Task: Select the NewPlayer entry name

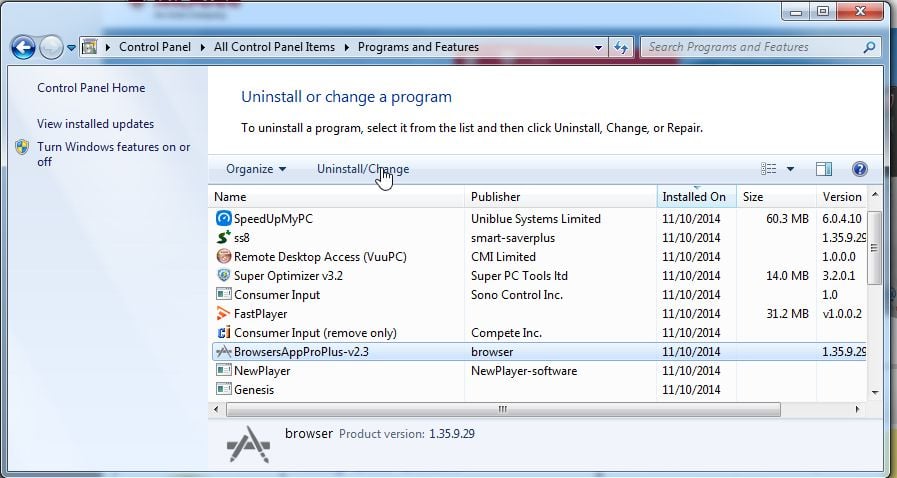Action: point(262,371)
